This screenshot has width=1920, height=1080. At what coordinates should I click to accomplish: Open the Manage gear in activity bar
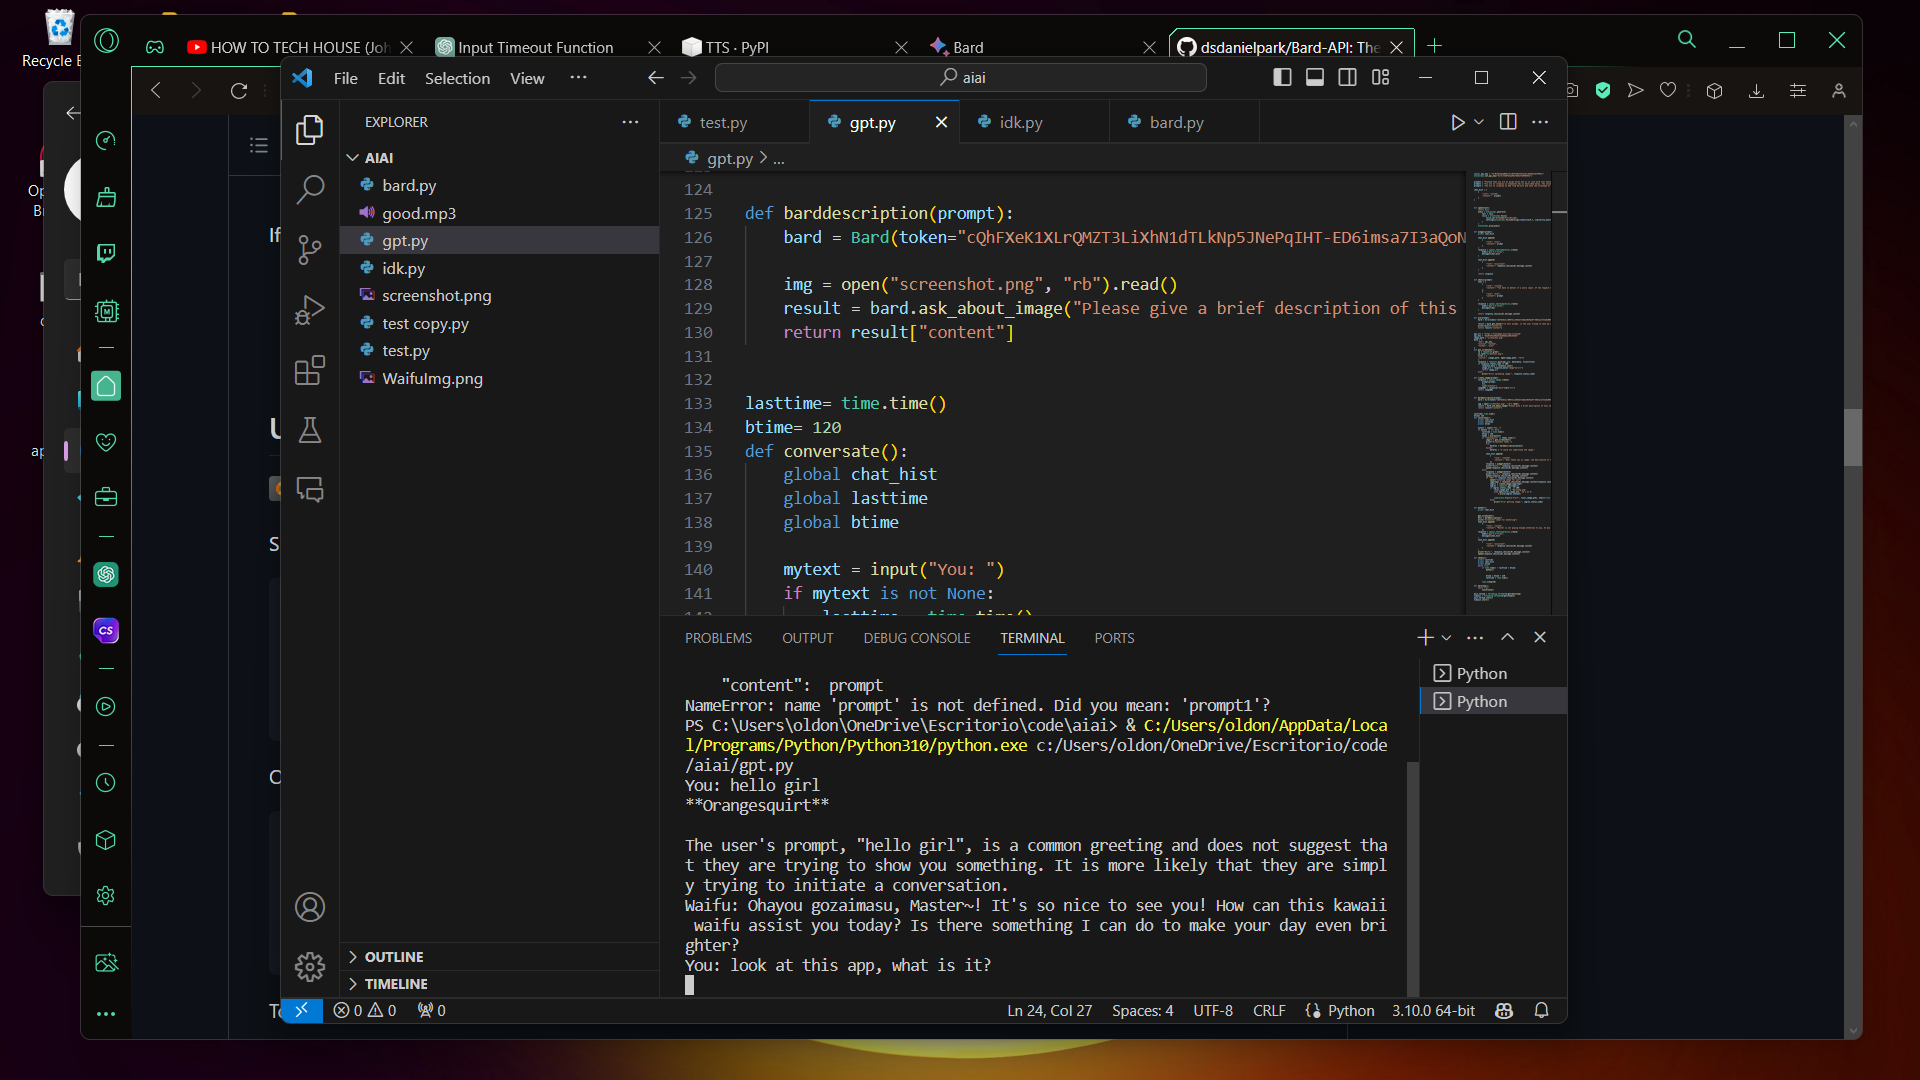coord(310,966)
